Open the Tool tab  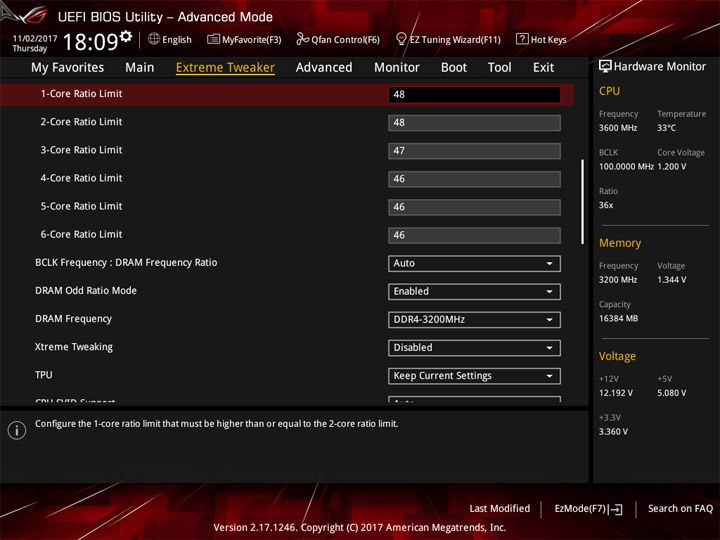(500, 68)
